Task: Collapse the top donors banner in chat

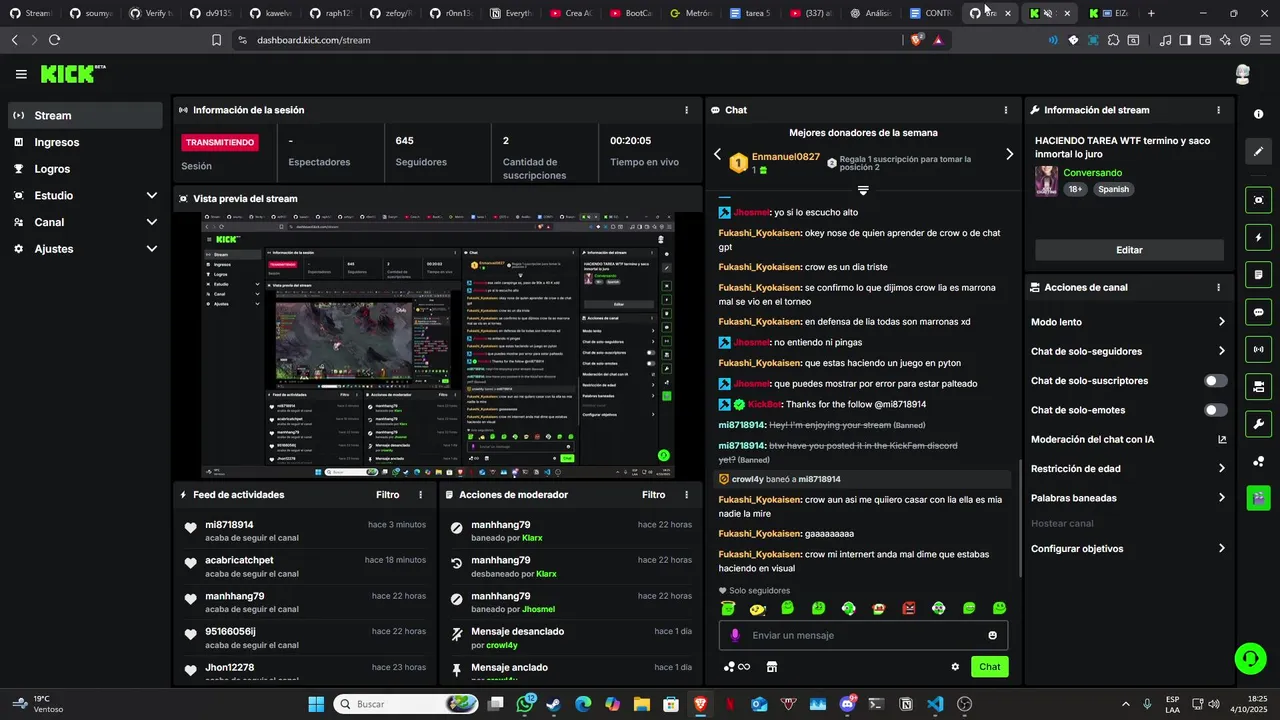Action: (x=863, y=190)
